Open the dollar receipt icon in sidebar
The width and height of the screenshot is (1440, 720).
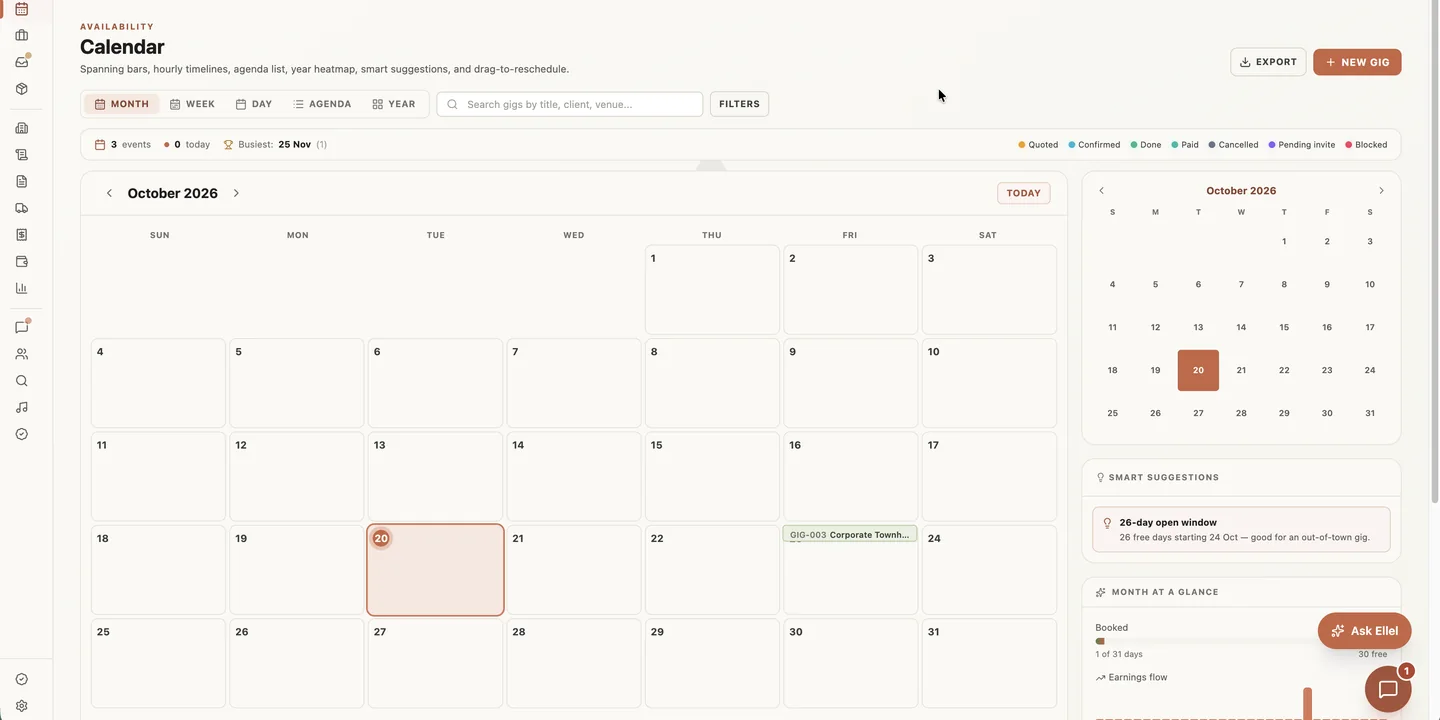[22, 235]
